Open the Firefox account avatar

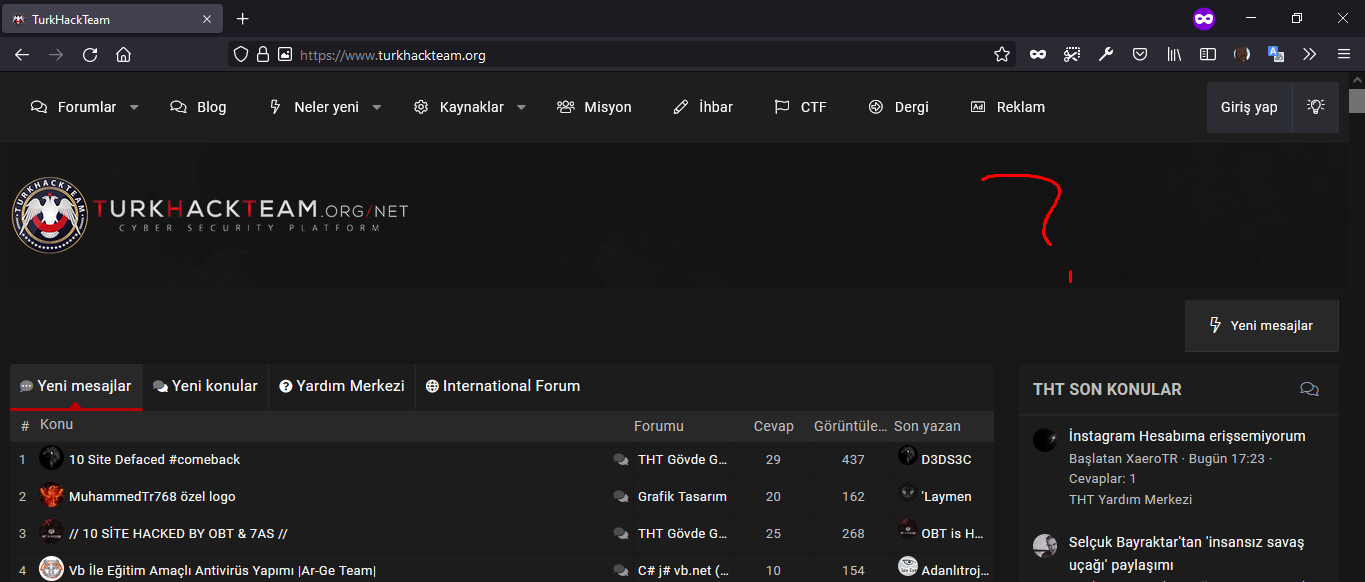1242,55
